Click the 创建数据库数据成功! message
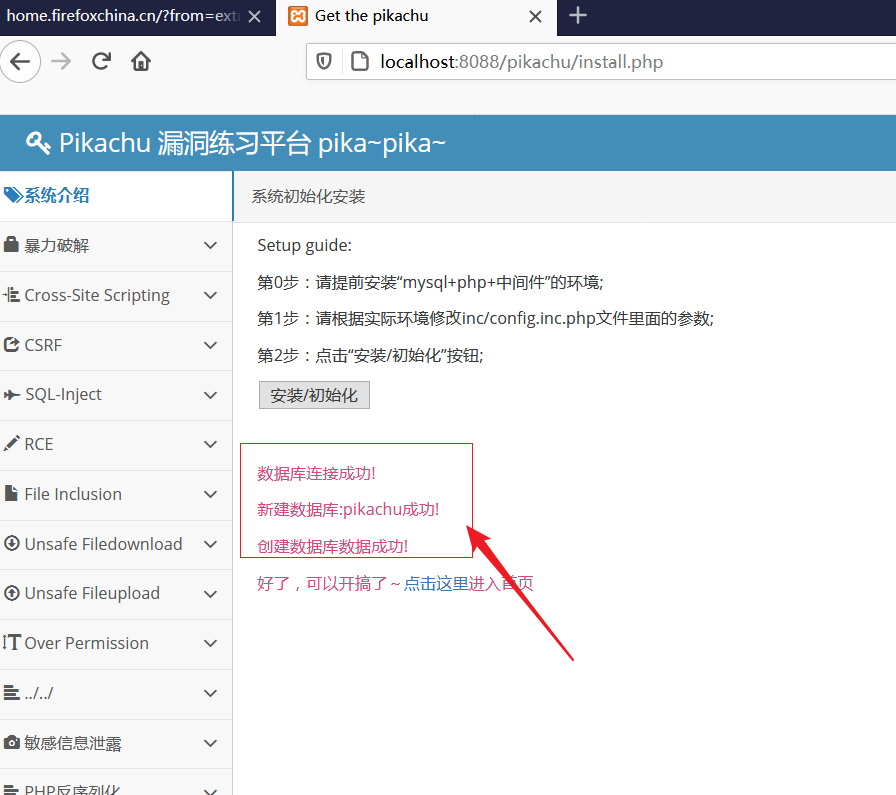Screen dimensions: 896x795 click(x=333, y=546)
